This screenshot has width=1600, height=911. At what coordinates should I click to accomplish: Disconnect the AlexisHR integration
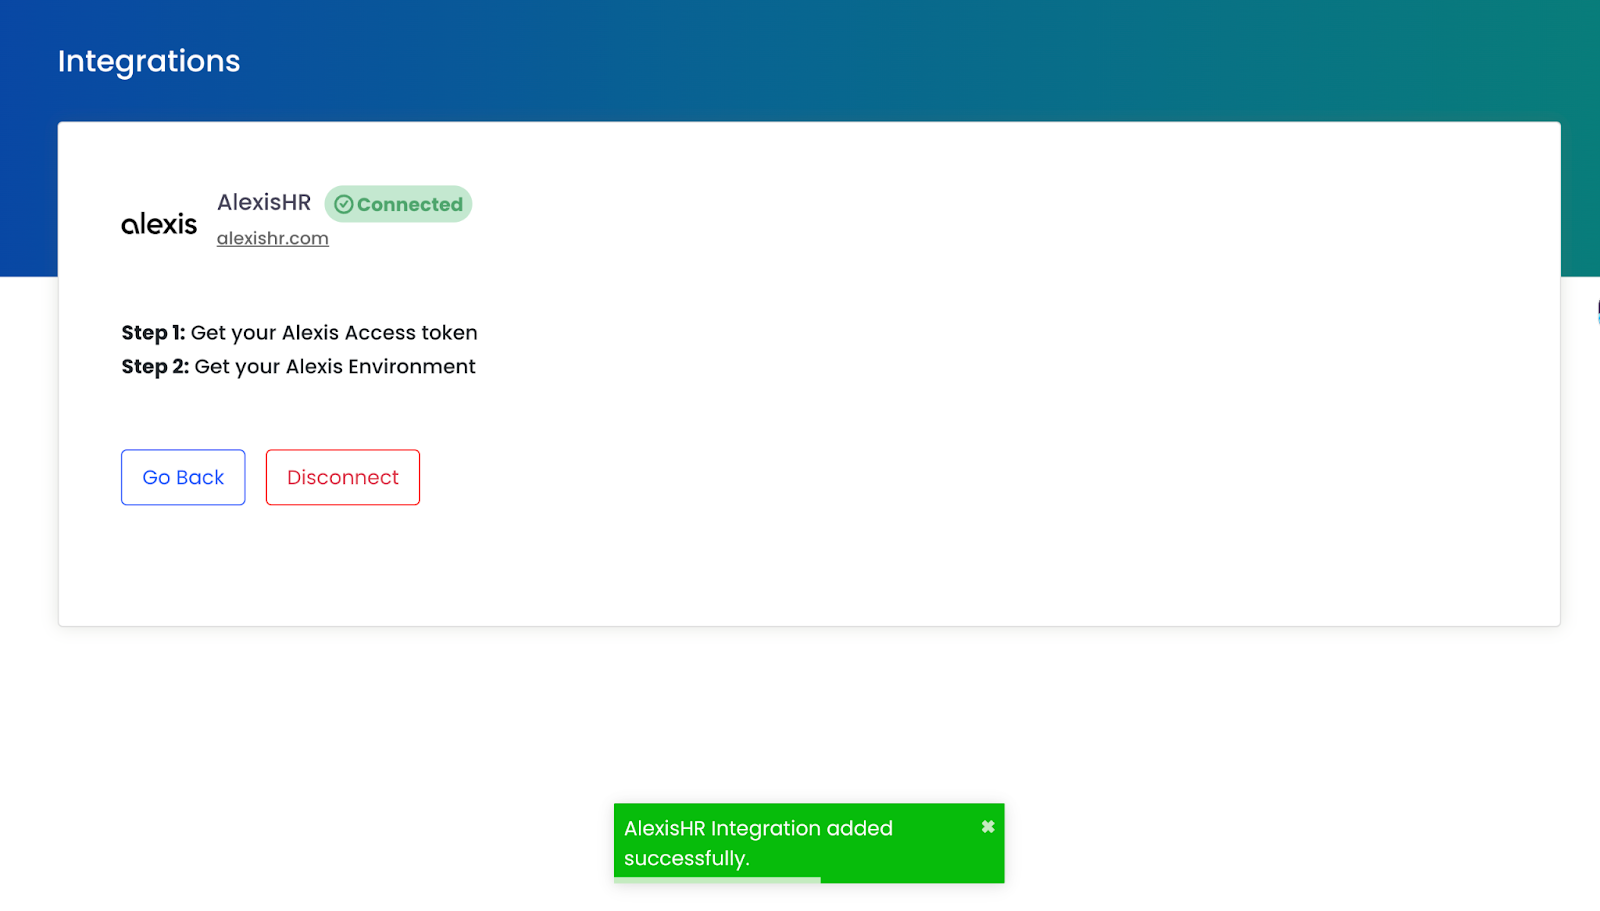click(343, 477)
